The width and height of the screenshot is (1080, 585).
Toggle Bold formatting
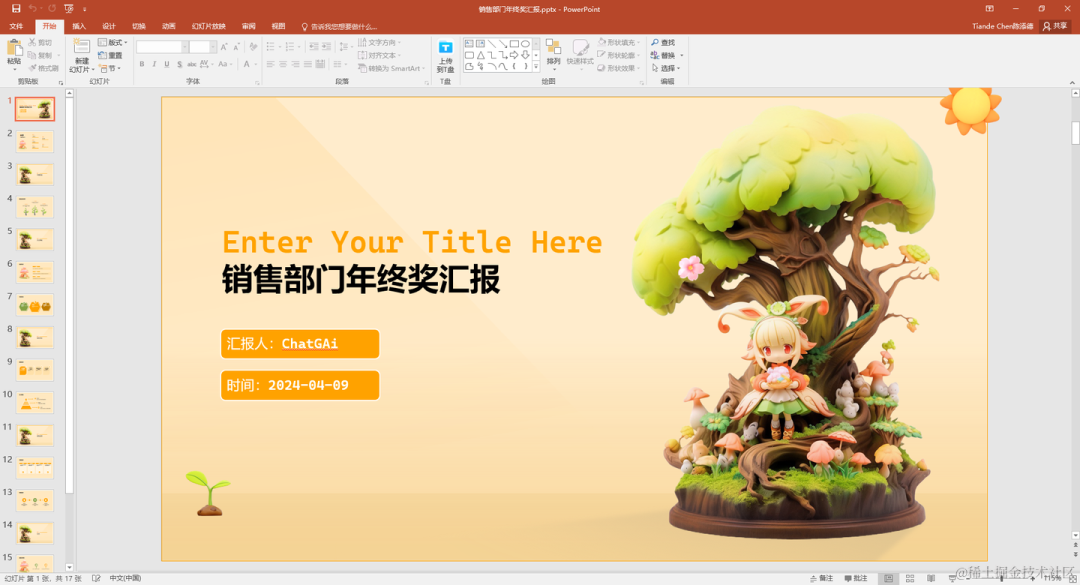(x=142, y=64)
